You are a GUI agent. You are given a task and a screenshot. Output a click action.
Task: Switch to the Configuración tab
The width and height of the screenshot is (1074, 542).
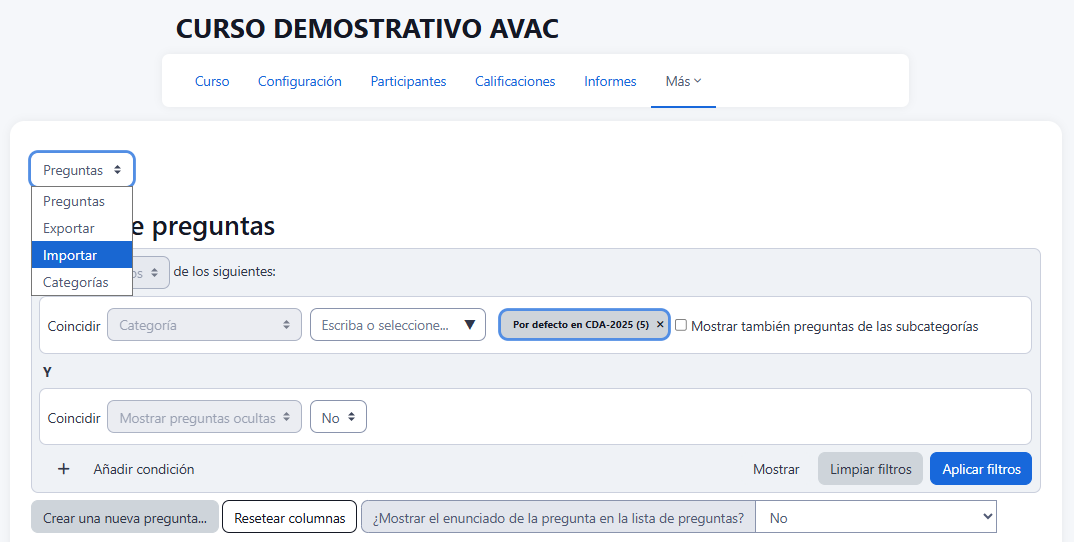[x=300, y=81]
